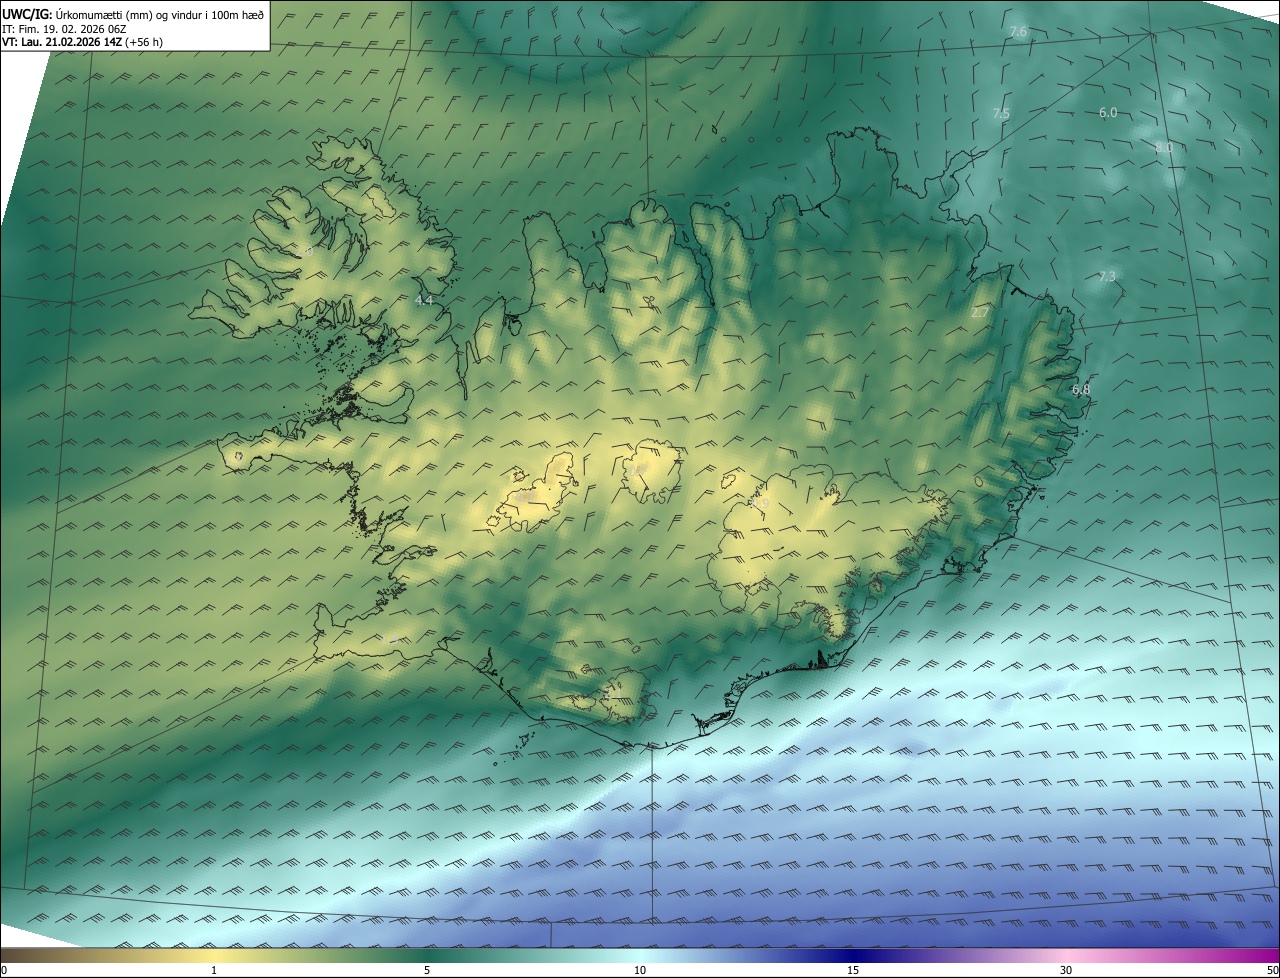Click the color scale tick label '1'
Screen dimensions: 1280x978
pyautogui.click(x=214, y=970)
